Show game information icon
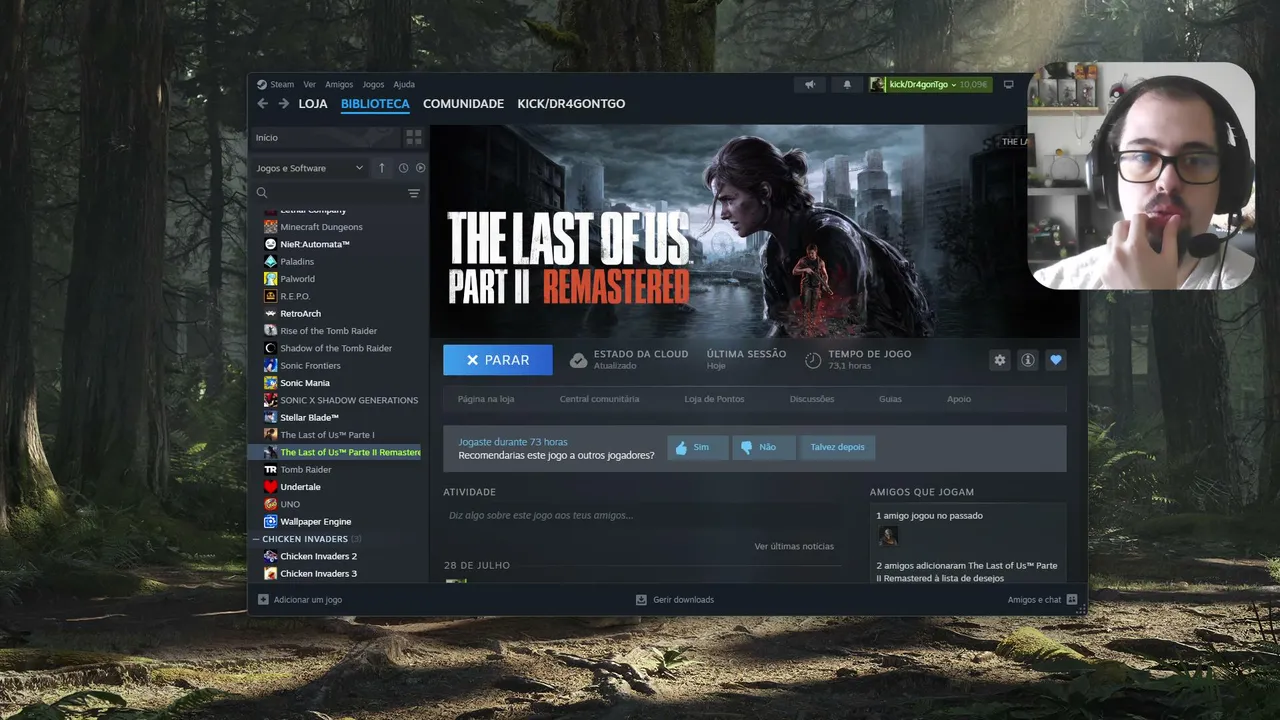This screenshot has height=720, width=1280. click(1028, 360)
